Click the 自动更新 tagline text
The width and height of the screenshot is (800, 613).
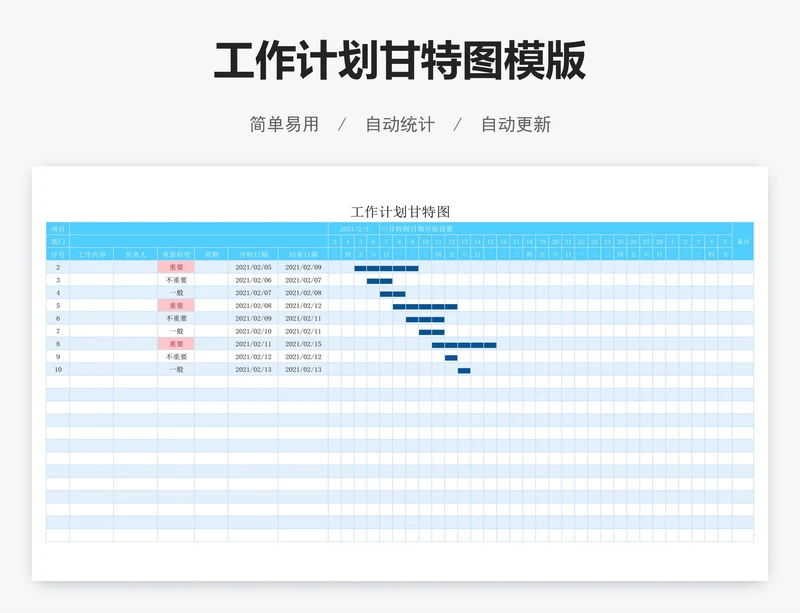point(516,125)
